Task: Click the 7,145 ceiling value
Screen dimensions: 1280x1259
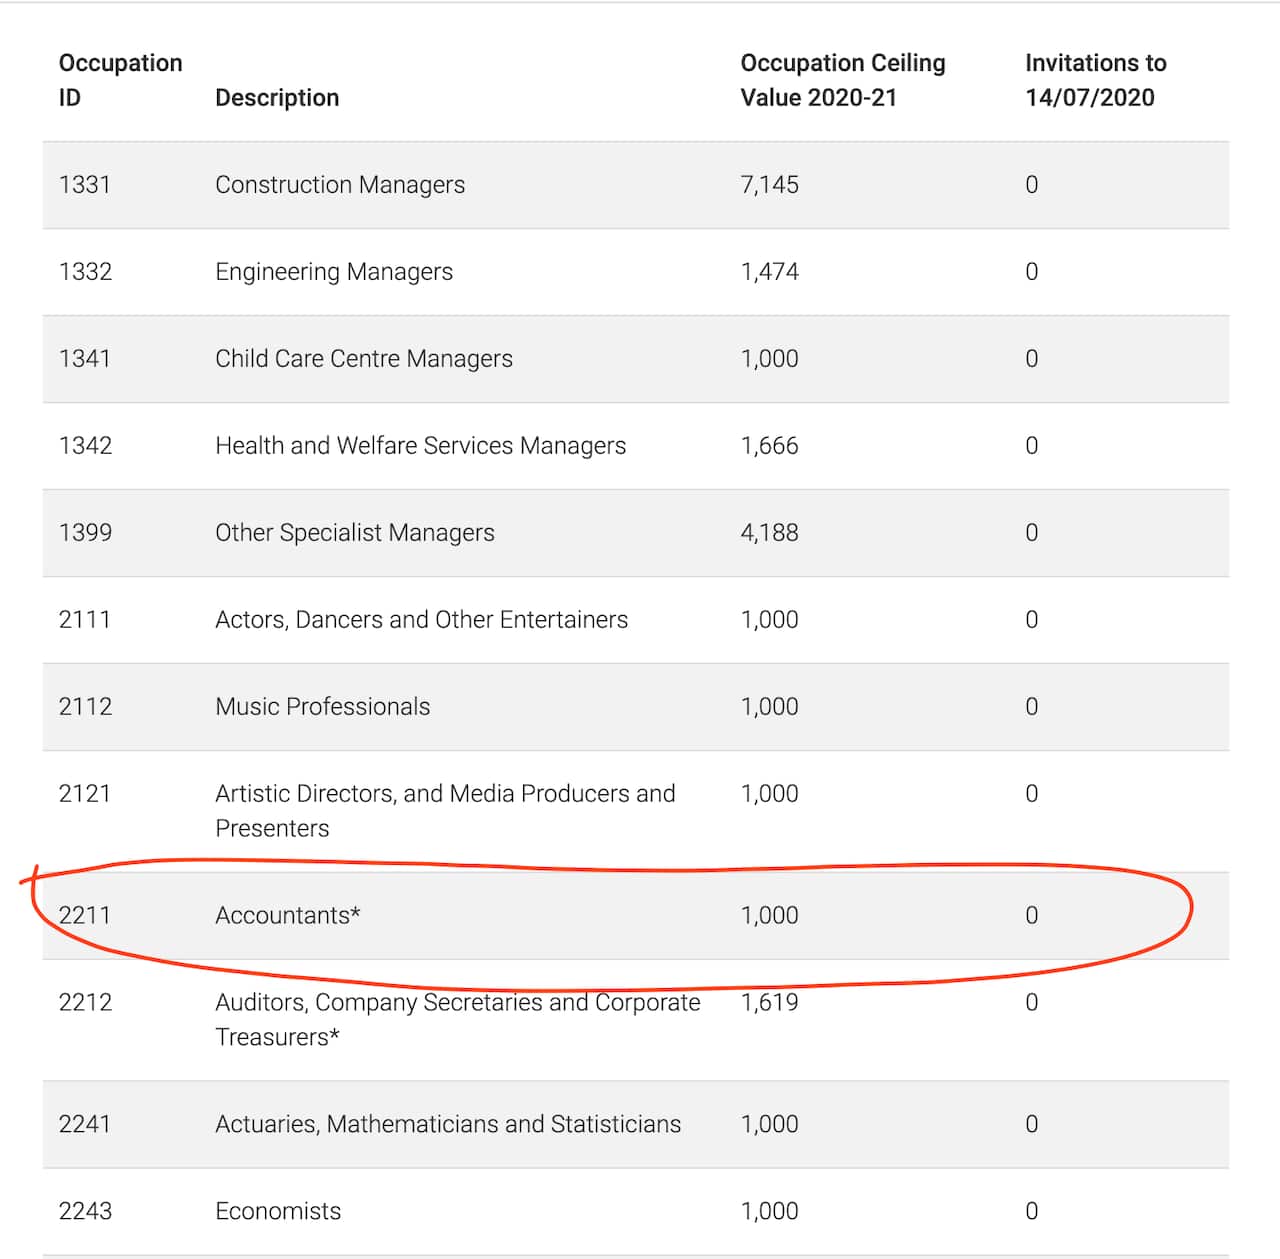Action: tap(769, 185)
